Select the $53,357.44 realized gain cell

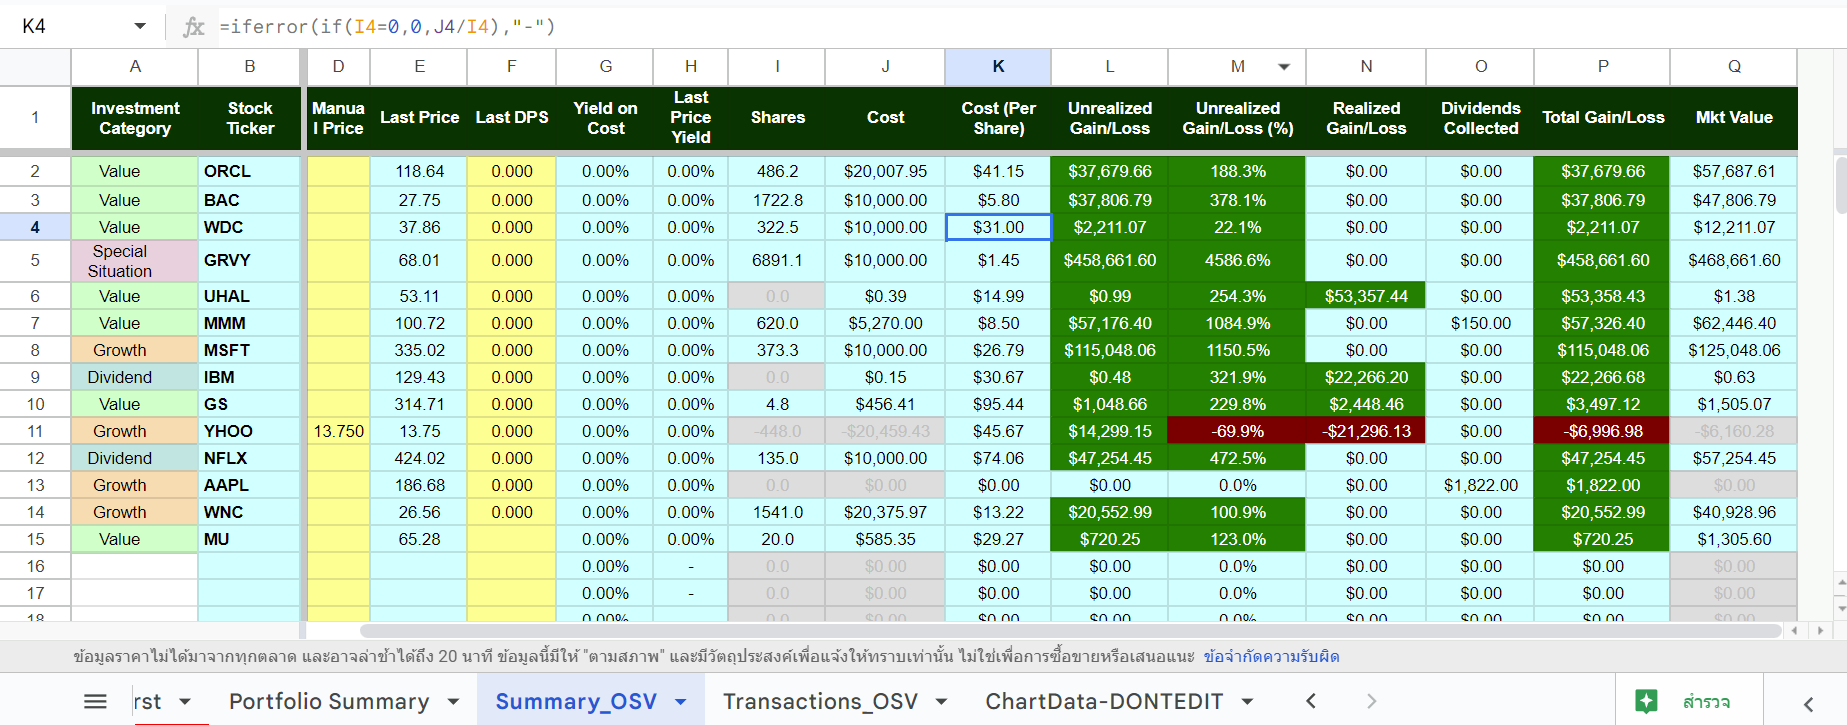point(1366,296)
